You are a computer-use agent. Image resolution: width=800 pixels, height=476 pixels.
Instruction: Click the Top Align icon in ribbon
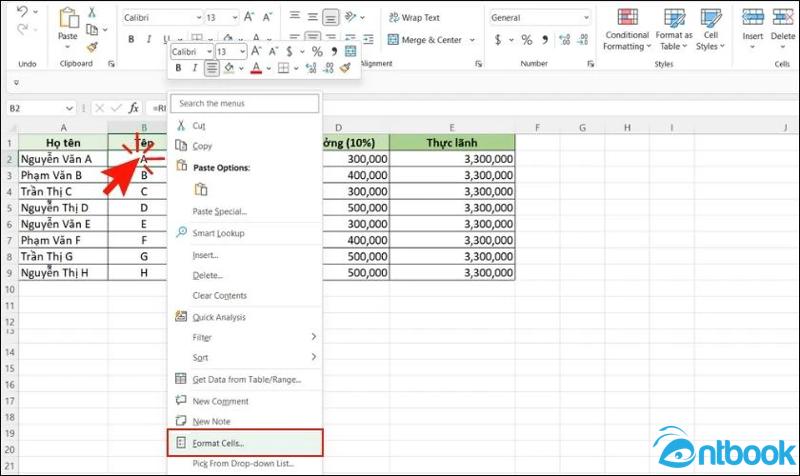pos(294,16)
